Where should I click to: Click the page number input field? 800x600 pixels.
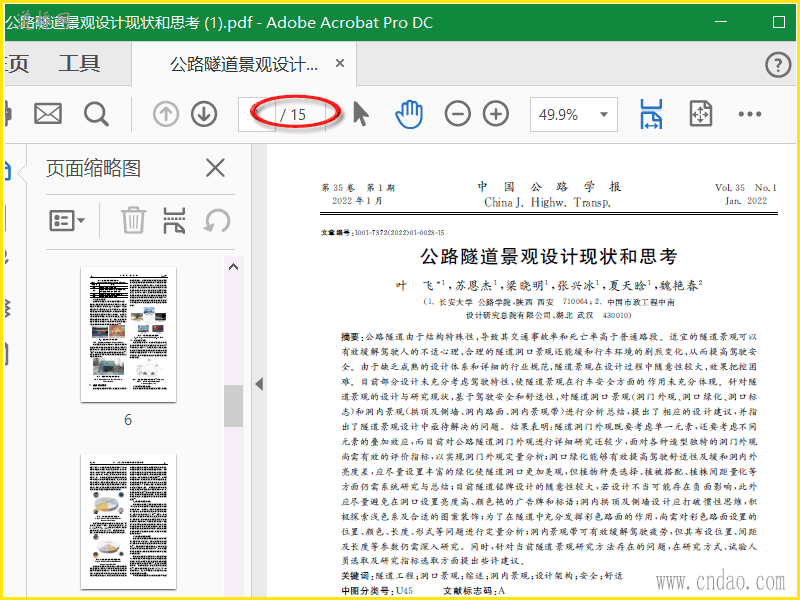point(257,114)
